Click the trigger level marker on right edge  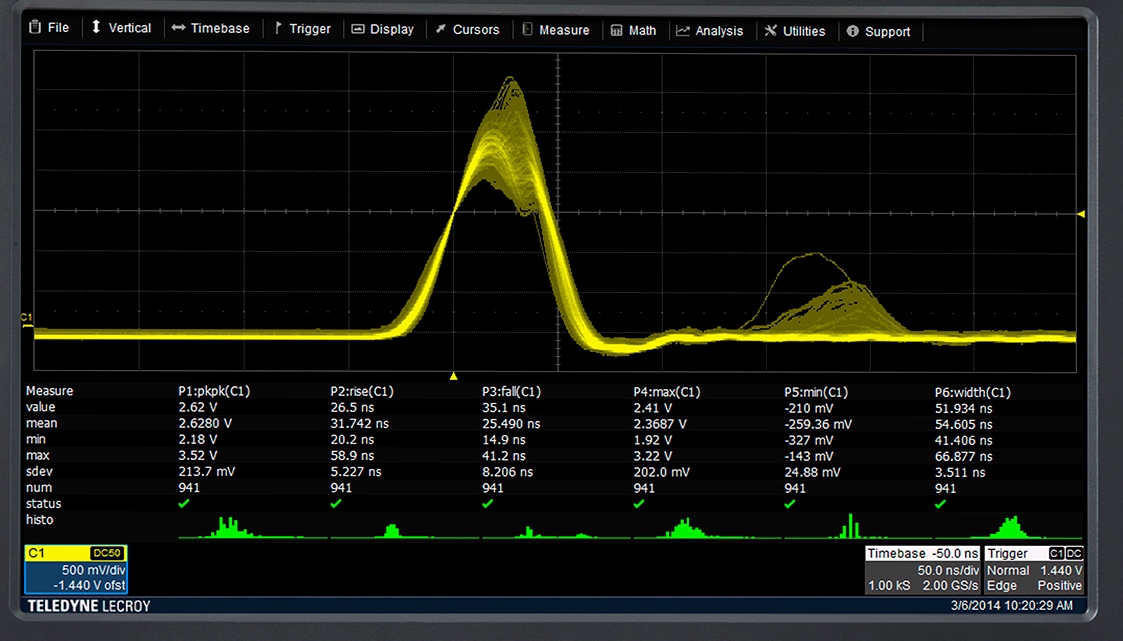[x=1080, y=214]
